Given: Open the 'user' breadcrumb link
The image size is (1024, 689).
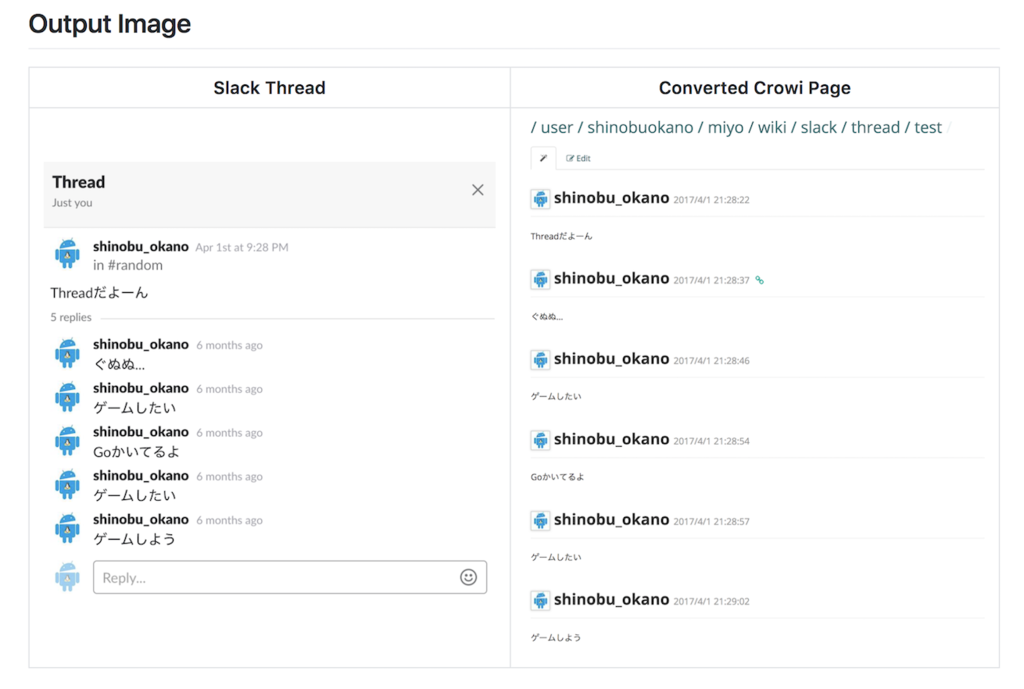Looking at the screenshot, I should [x=556, y=127].
